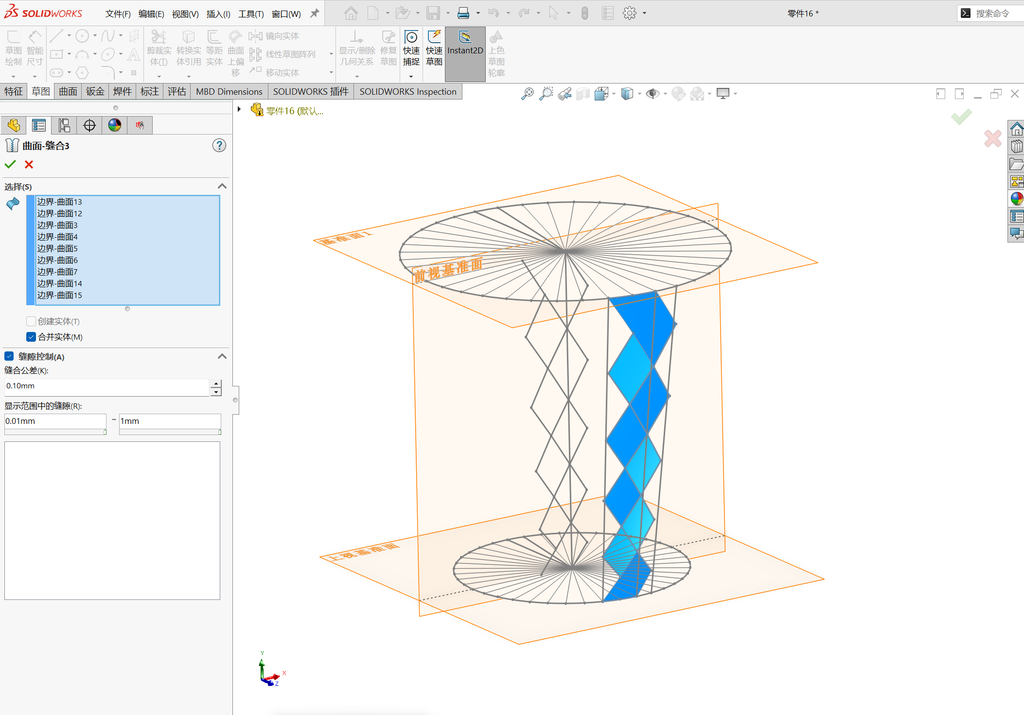1024x715 pixels.
Task: Select 边界-曲面15 in the selection list
Action: pyautogui.click(x=59, y=295)
